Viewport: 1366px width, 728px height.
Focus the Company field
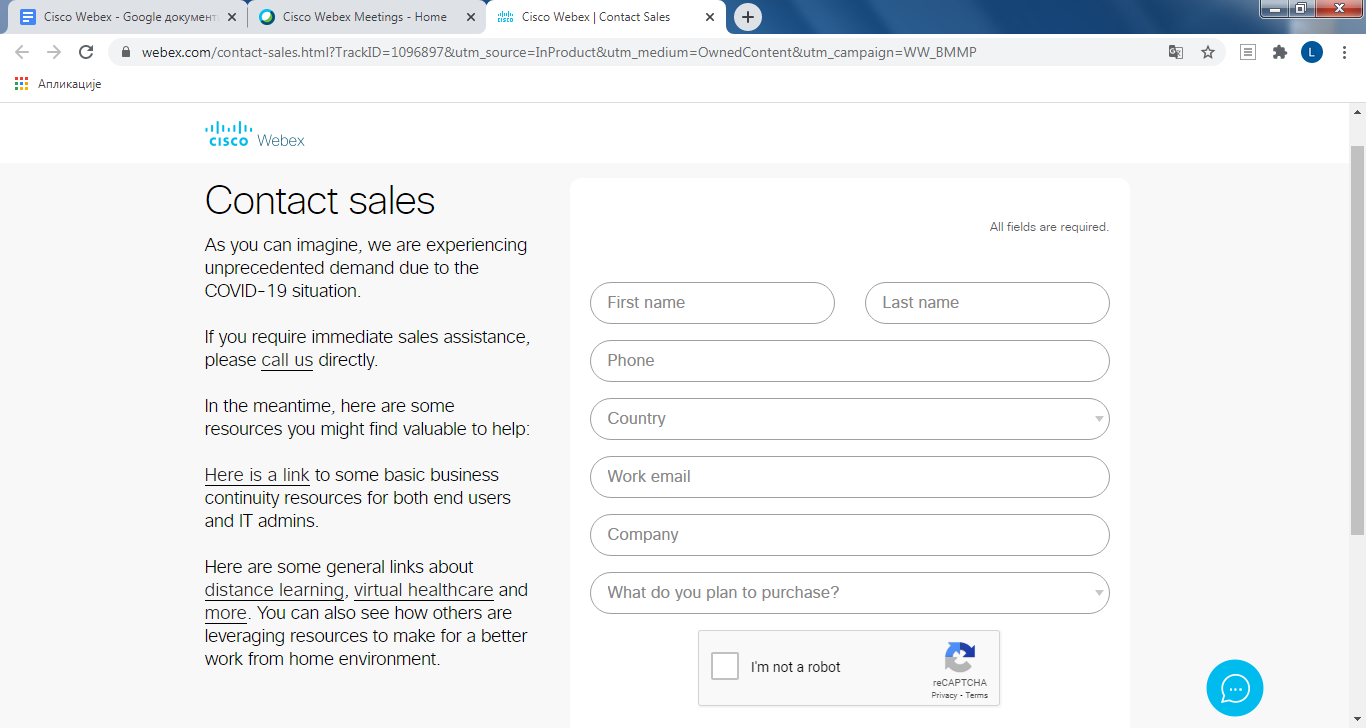pyautogui.click(x=850, y=535)
